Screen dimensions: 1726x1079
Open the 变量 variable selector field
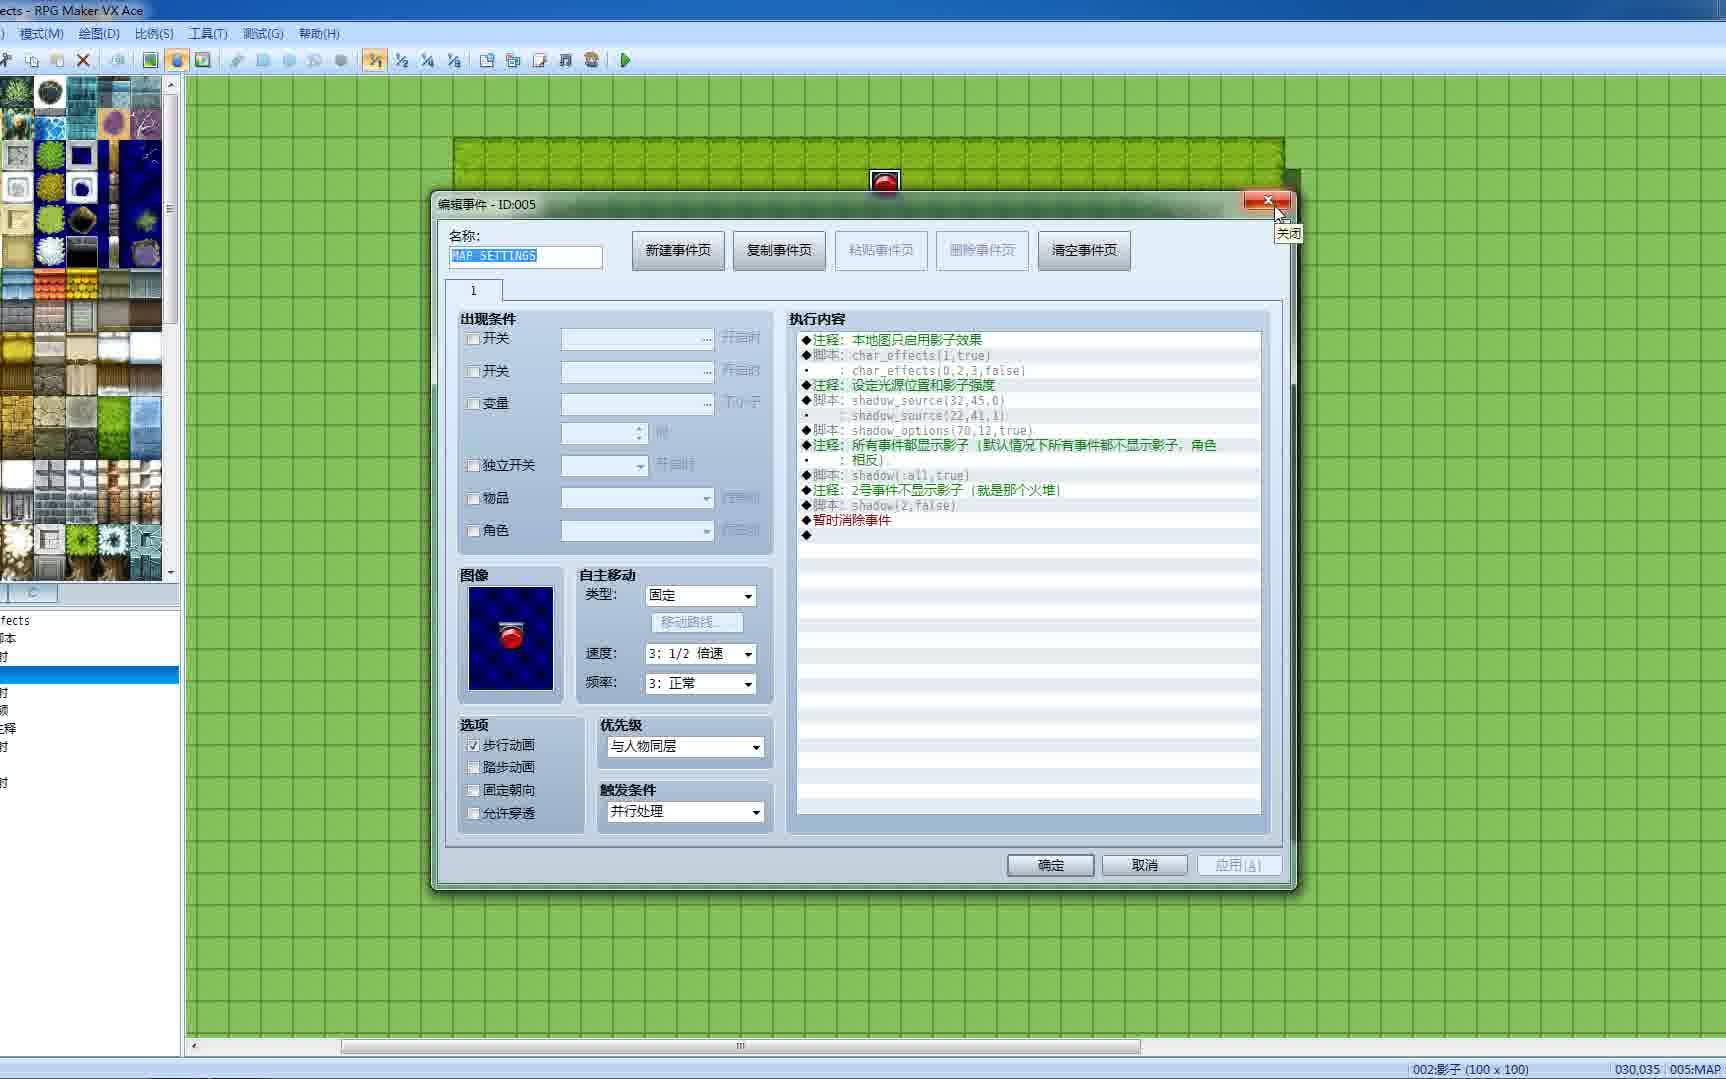point(637,404)
